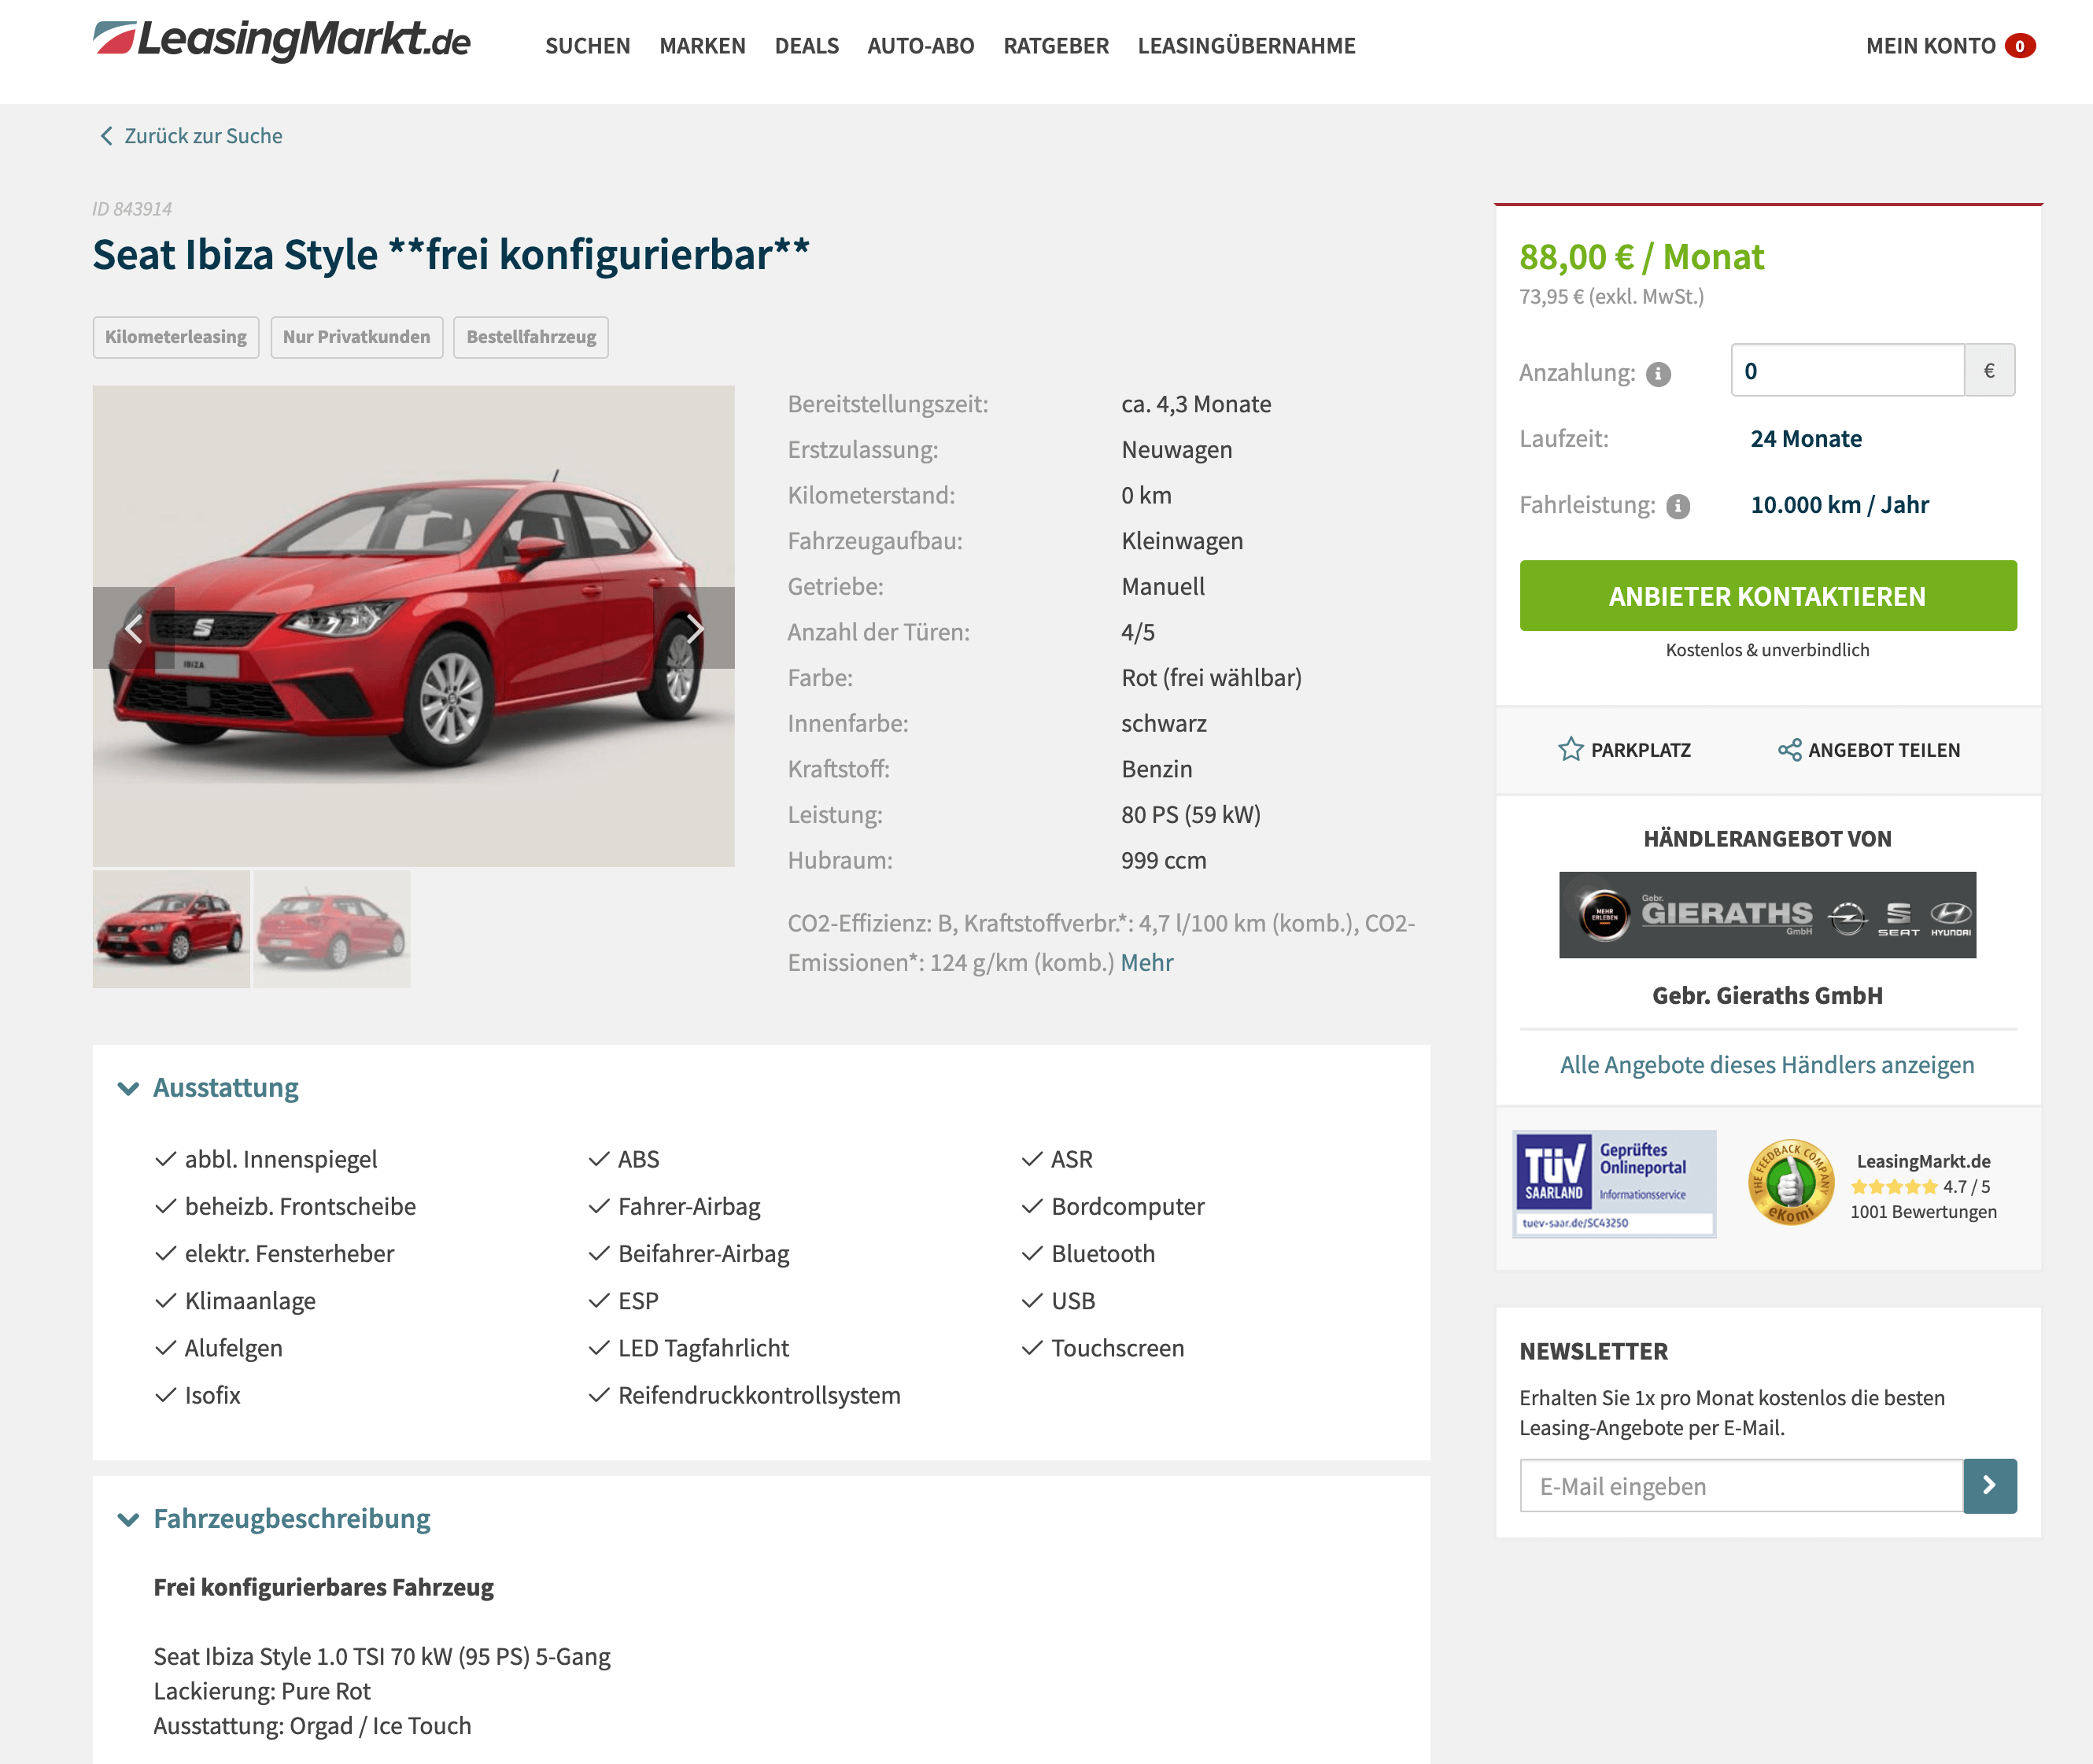Collapse the Ausstattung section
2093x1764 pixels.
pyautogui.click(x=128, y=1088)
